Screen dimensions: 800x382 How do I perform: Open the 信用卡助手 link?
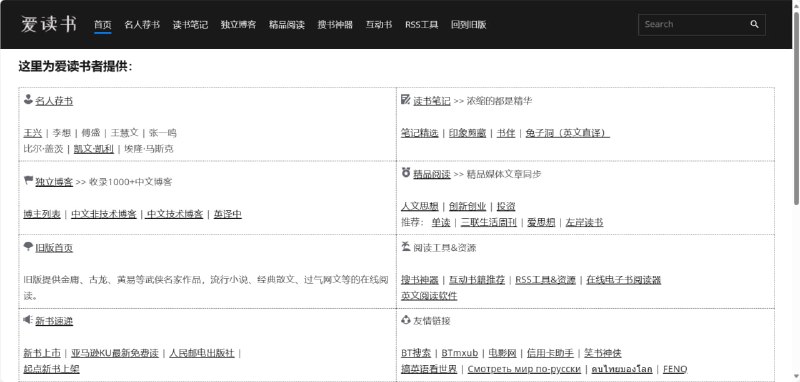(x=550, y=353)
